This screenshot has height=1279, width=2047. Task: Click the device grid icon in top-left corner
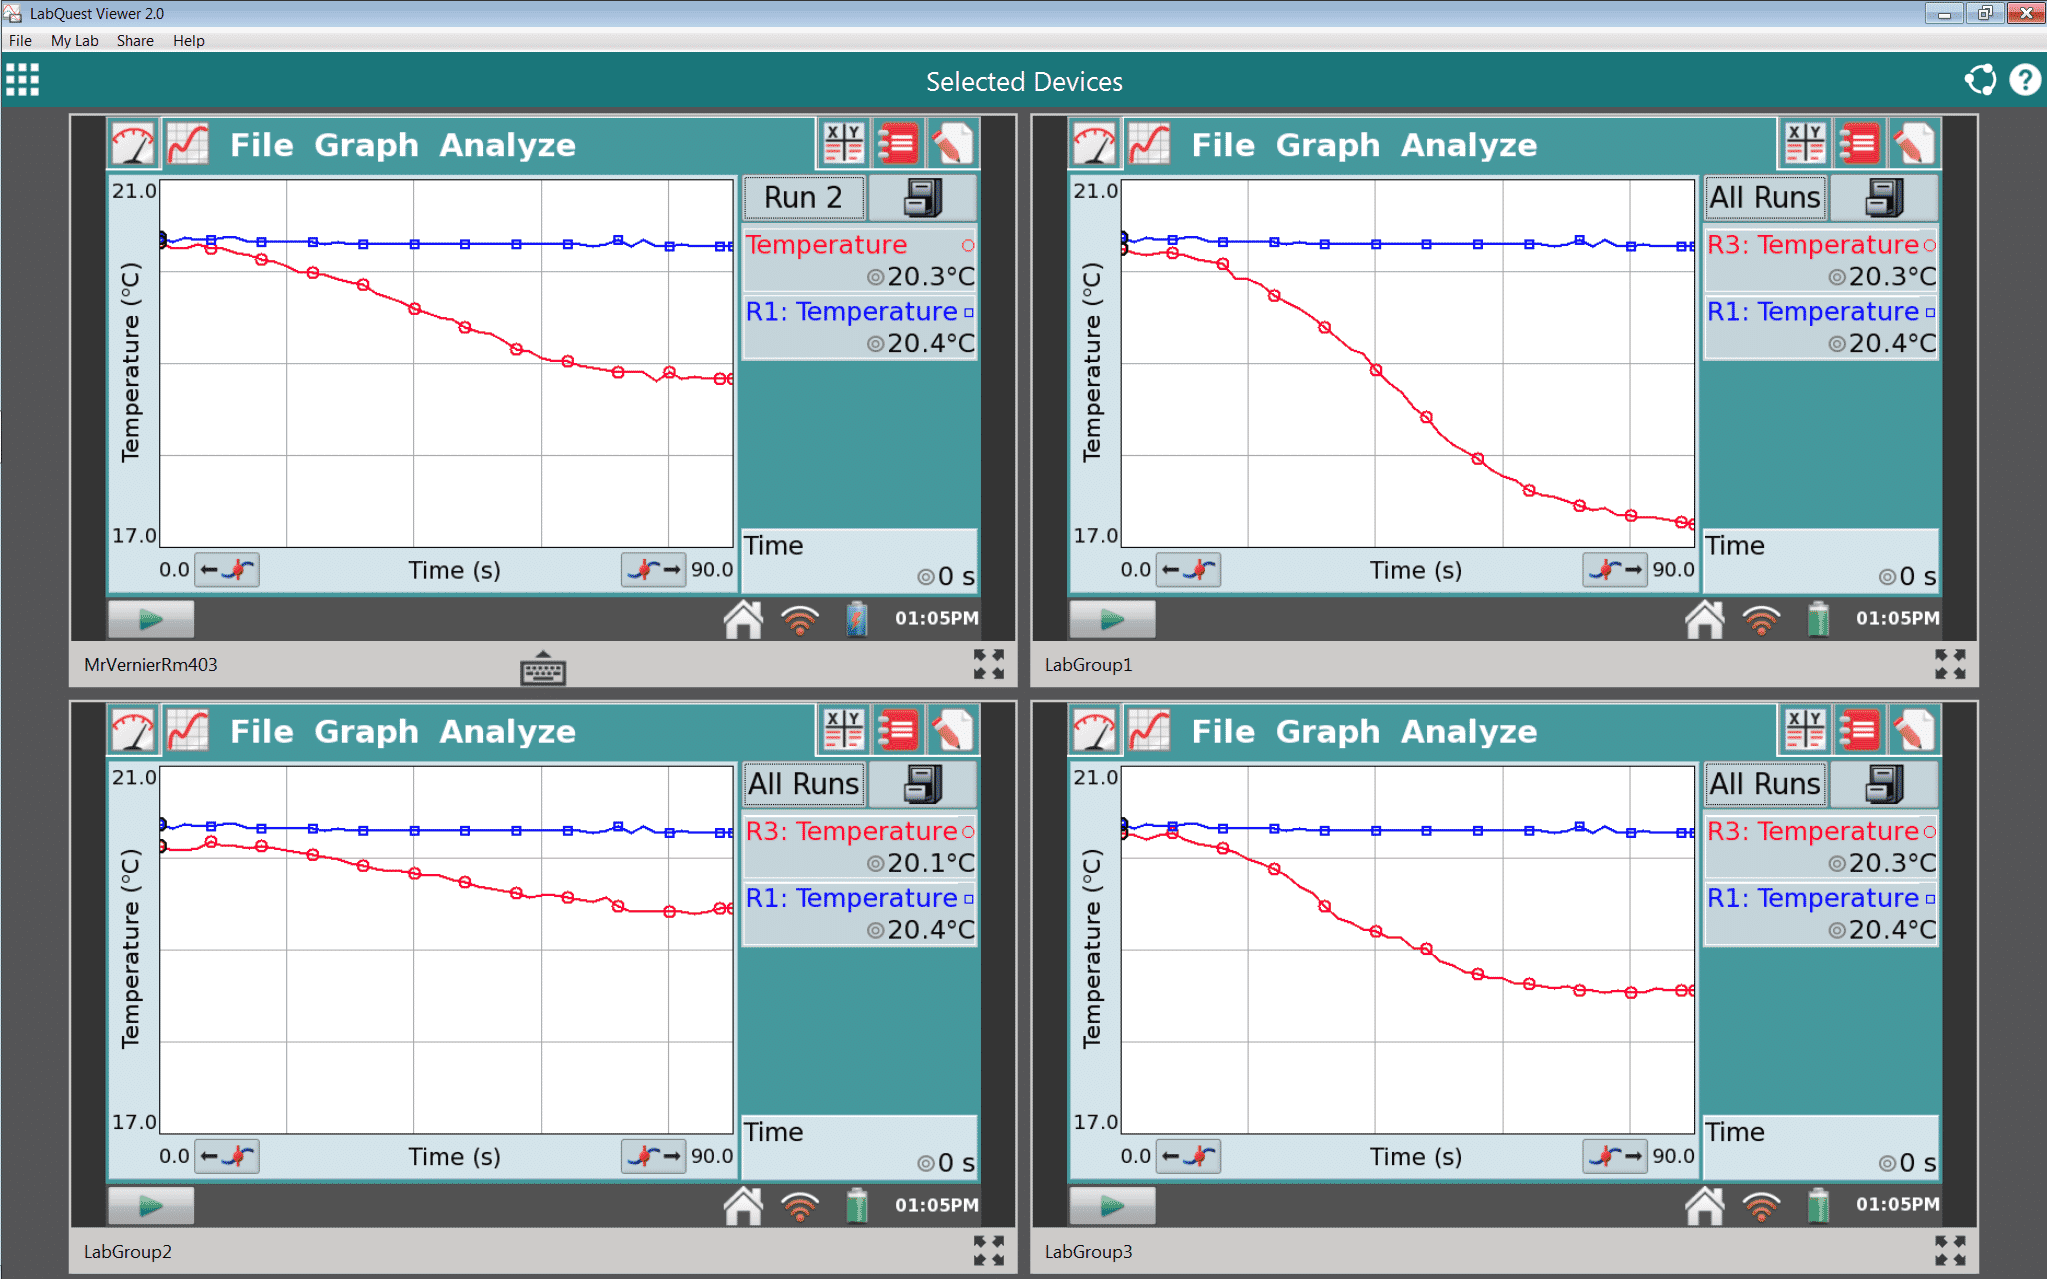click(21, 79)
